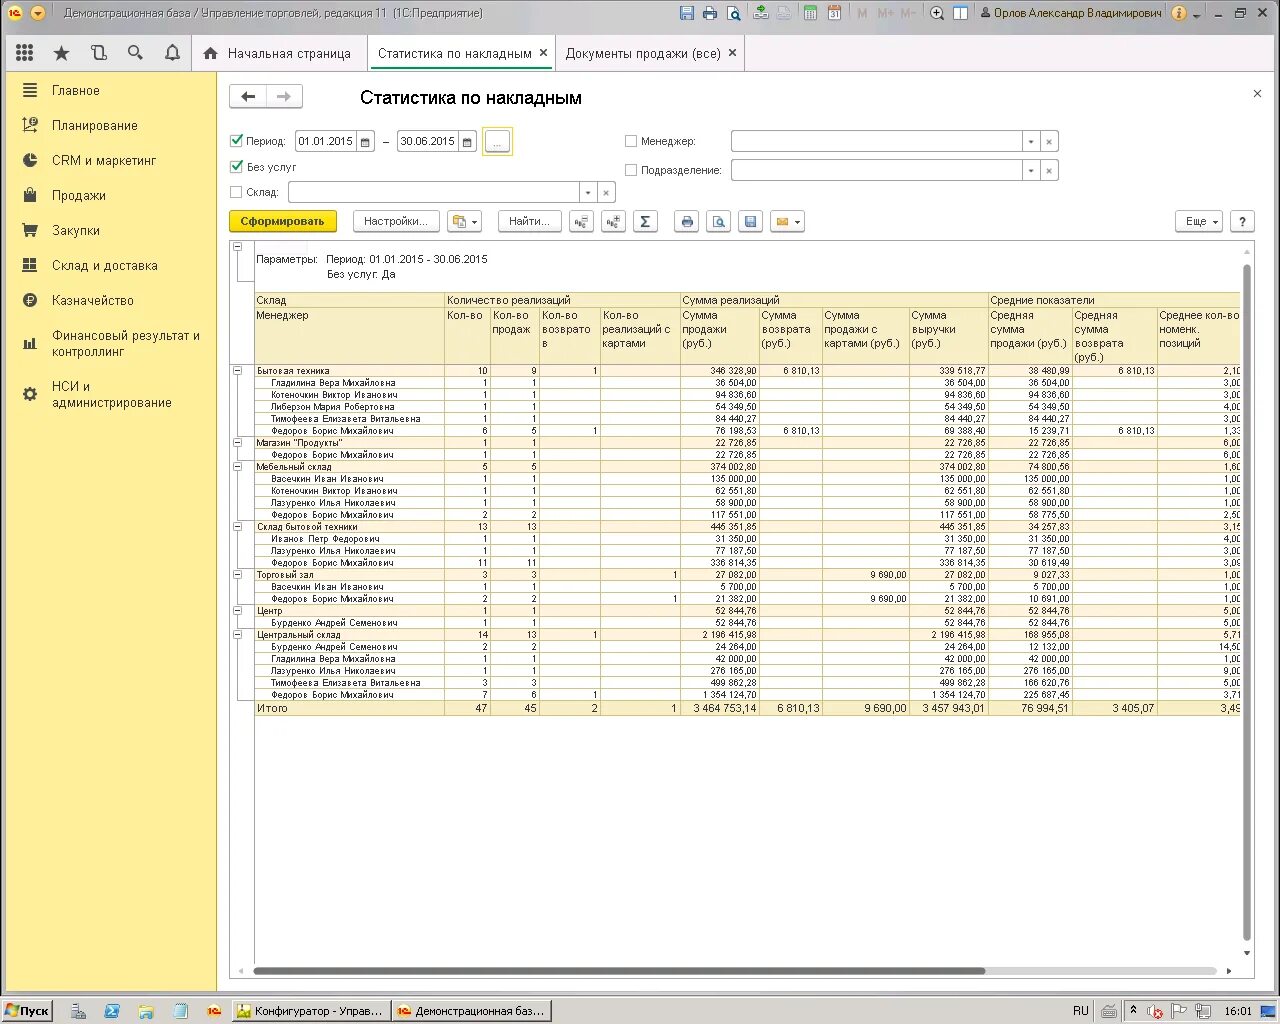Click the back navigation arrow
The height and width of the screenshot is (1024, 1280).
[248, 97]
